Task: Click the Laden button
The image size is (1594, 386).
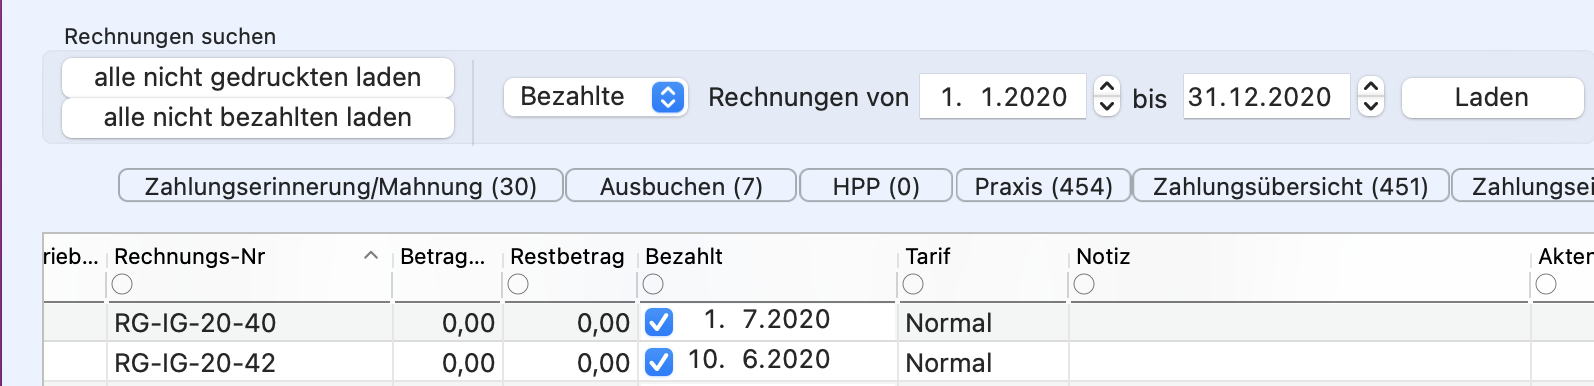Action: pos(1492,97)
